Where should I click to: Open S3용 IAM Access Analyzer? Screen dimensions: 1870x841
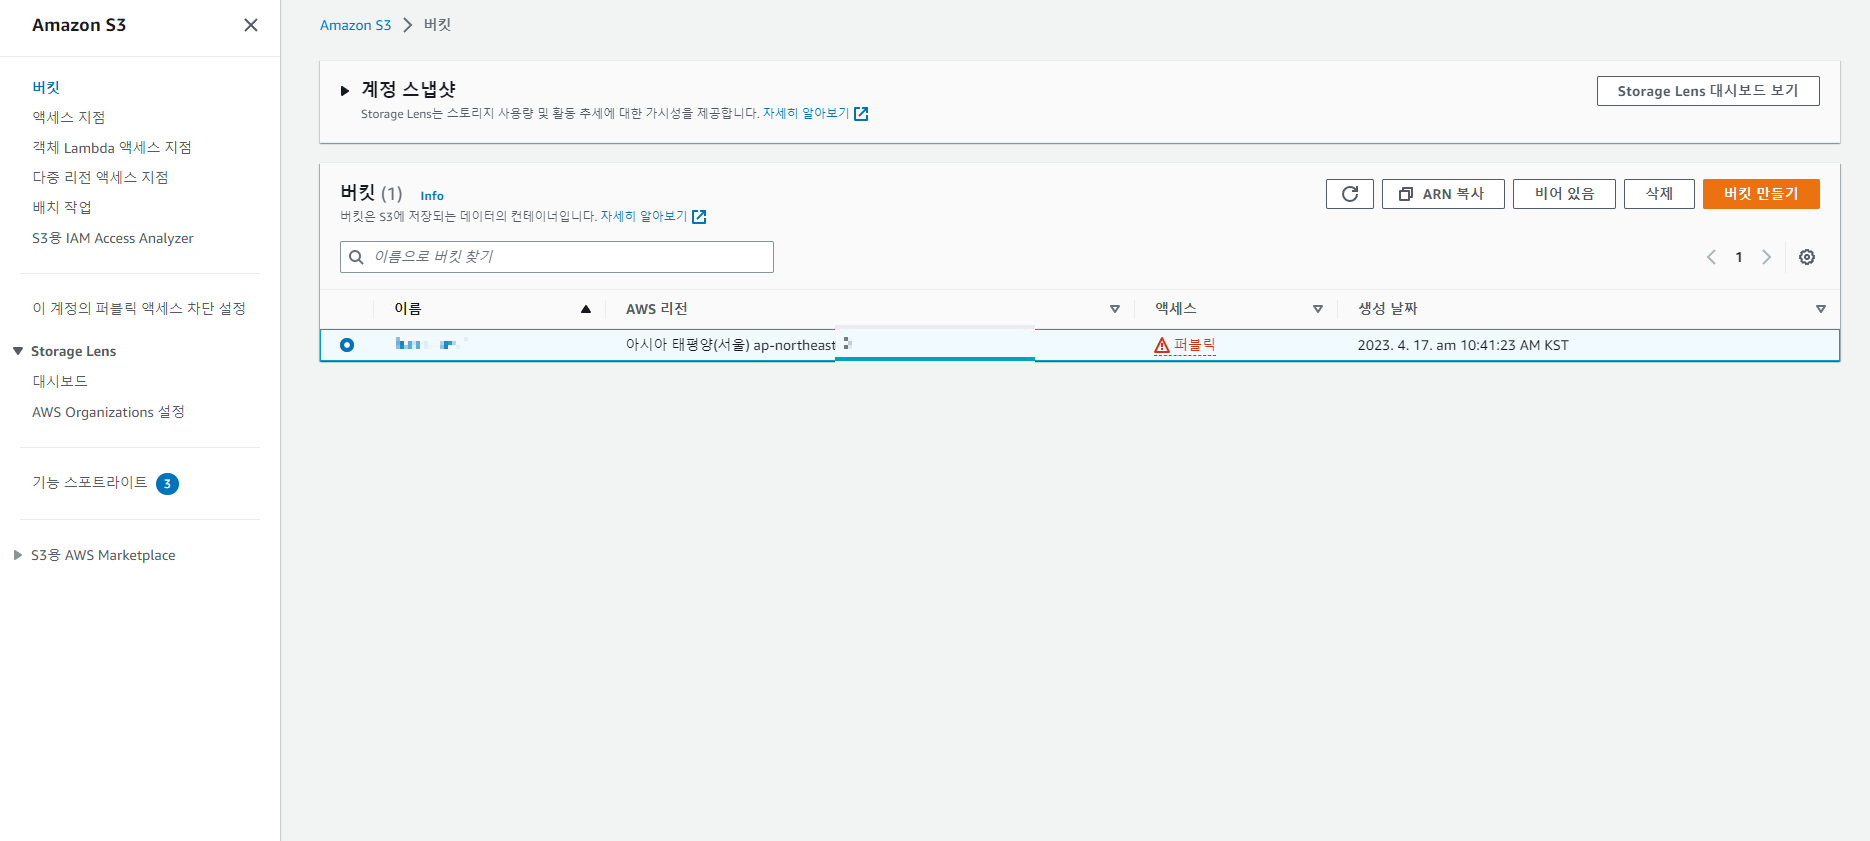coord(113,238)
